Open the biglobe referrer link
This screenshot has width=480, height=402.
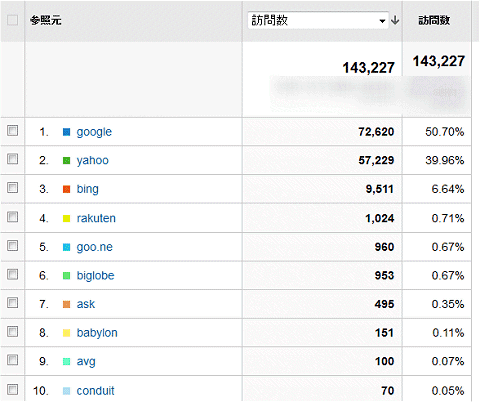coord(95,276)
